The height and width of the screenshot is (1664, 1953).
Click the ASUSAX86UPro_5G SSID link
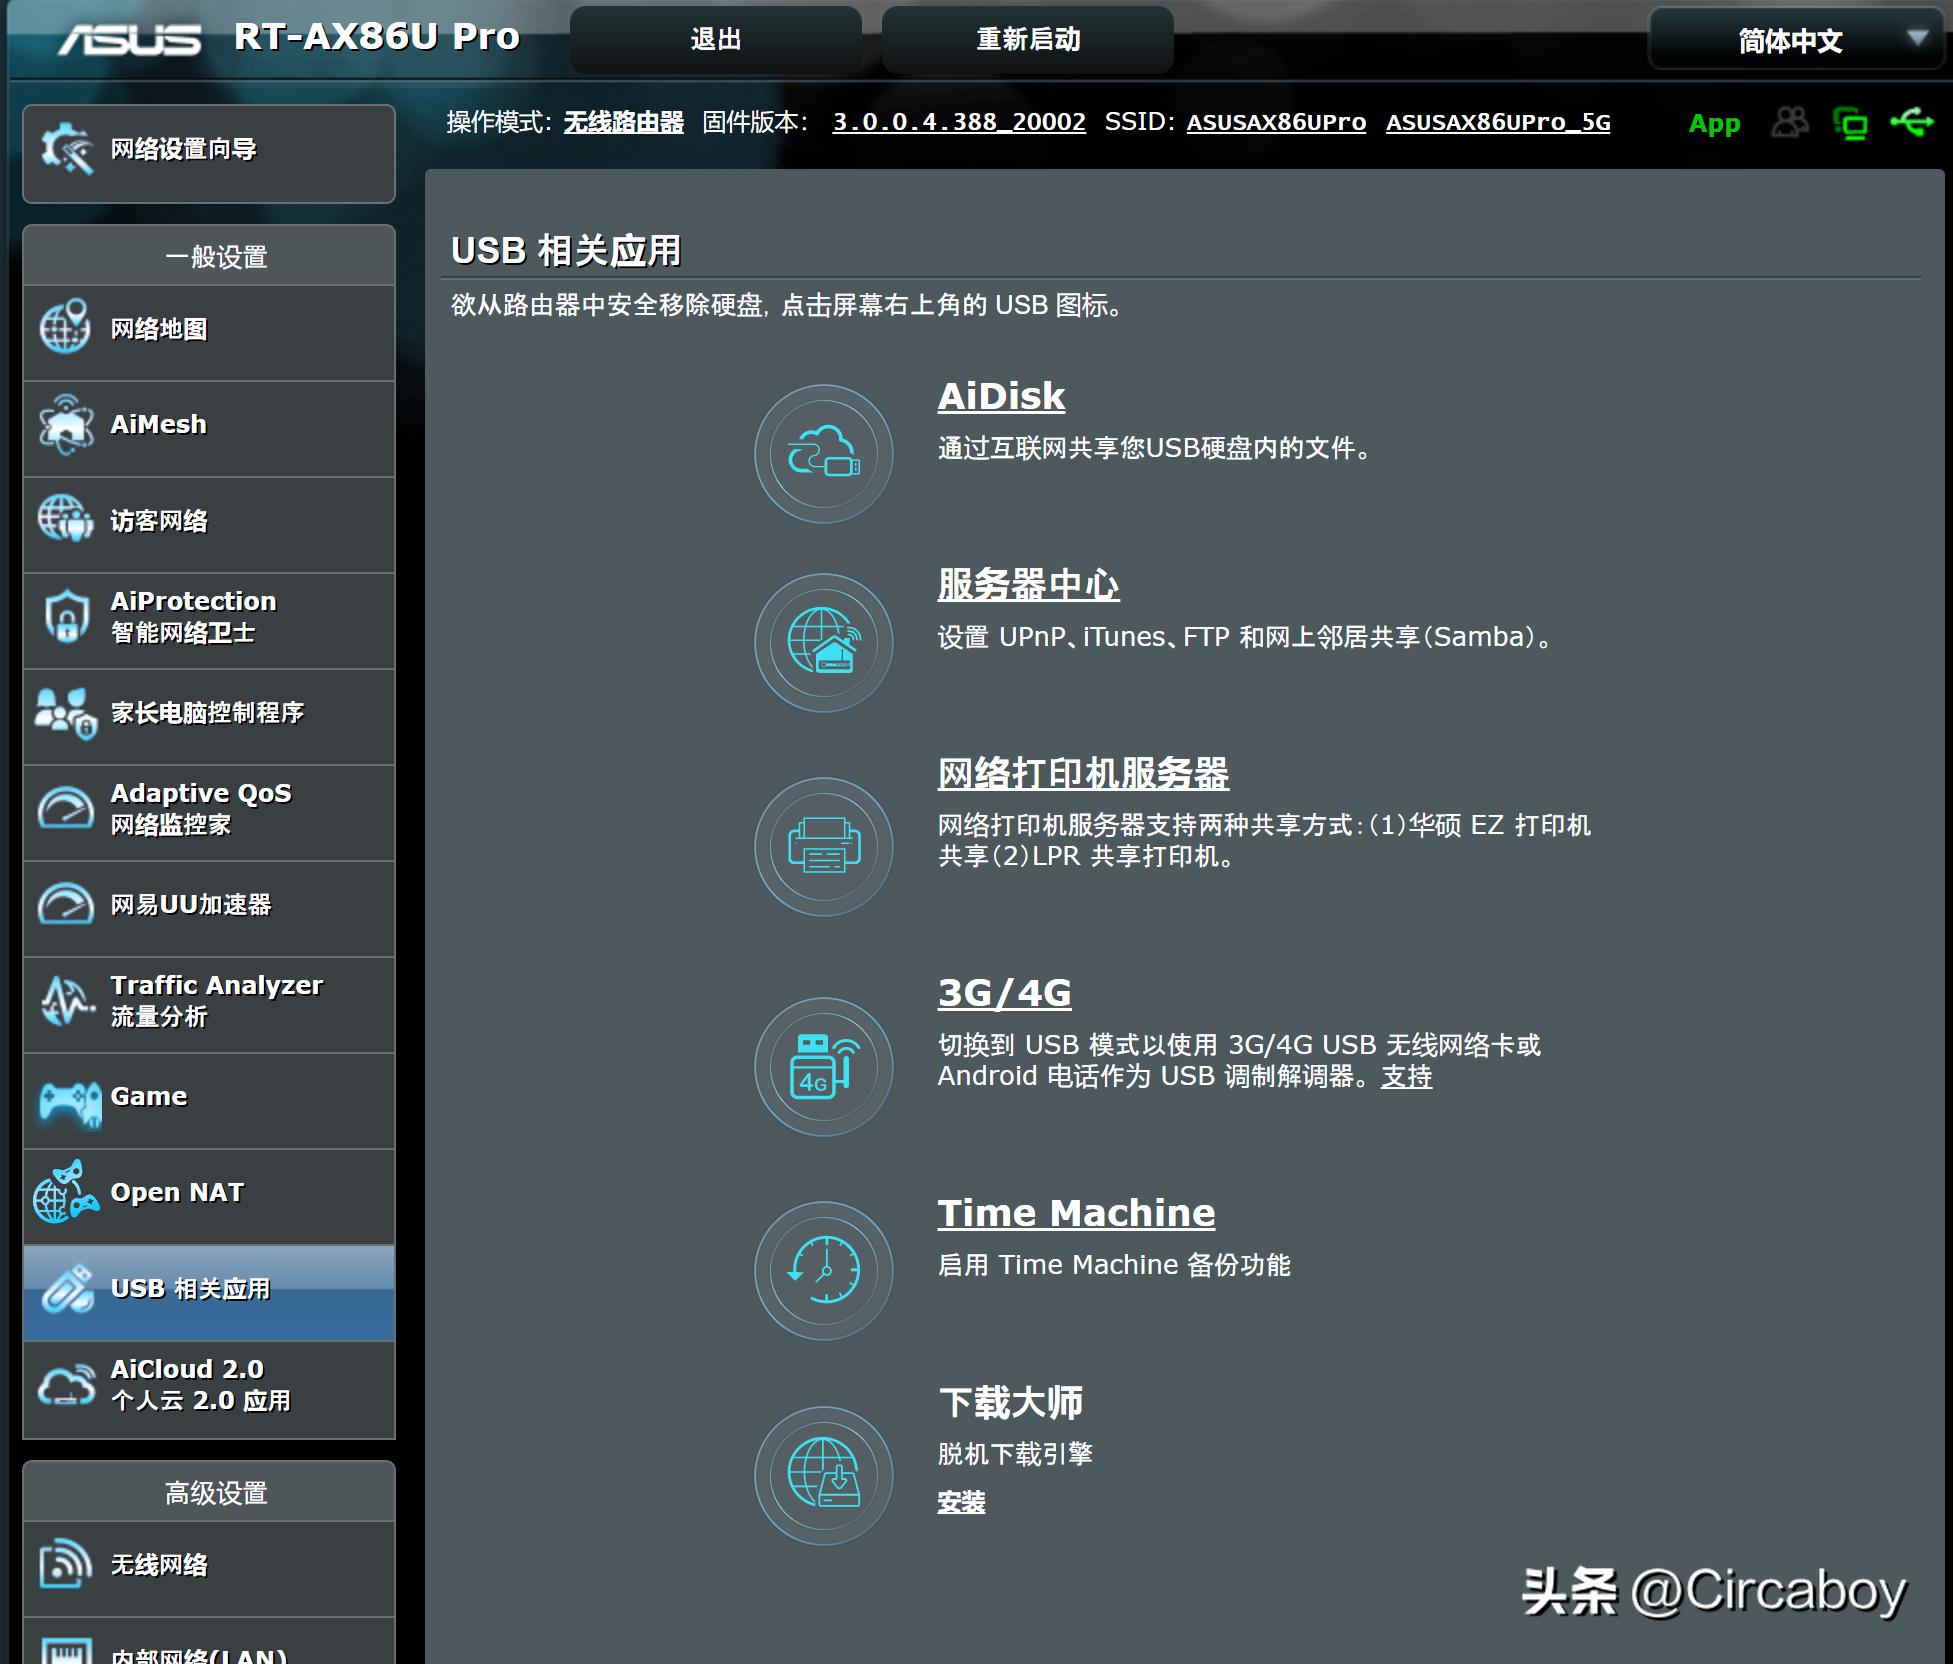pyautogui.click(x=1496, y=123)
